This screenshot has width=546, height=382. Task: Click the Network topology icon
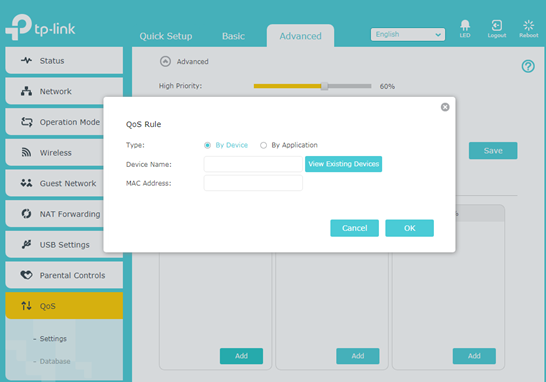pos(26,91)
